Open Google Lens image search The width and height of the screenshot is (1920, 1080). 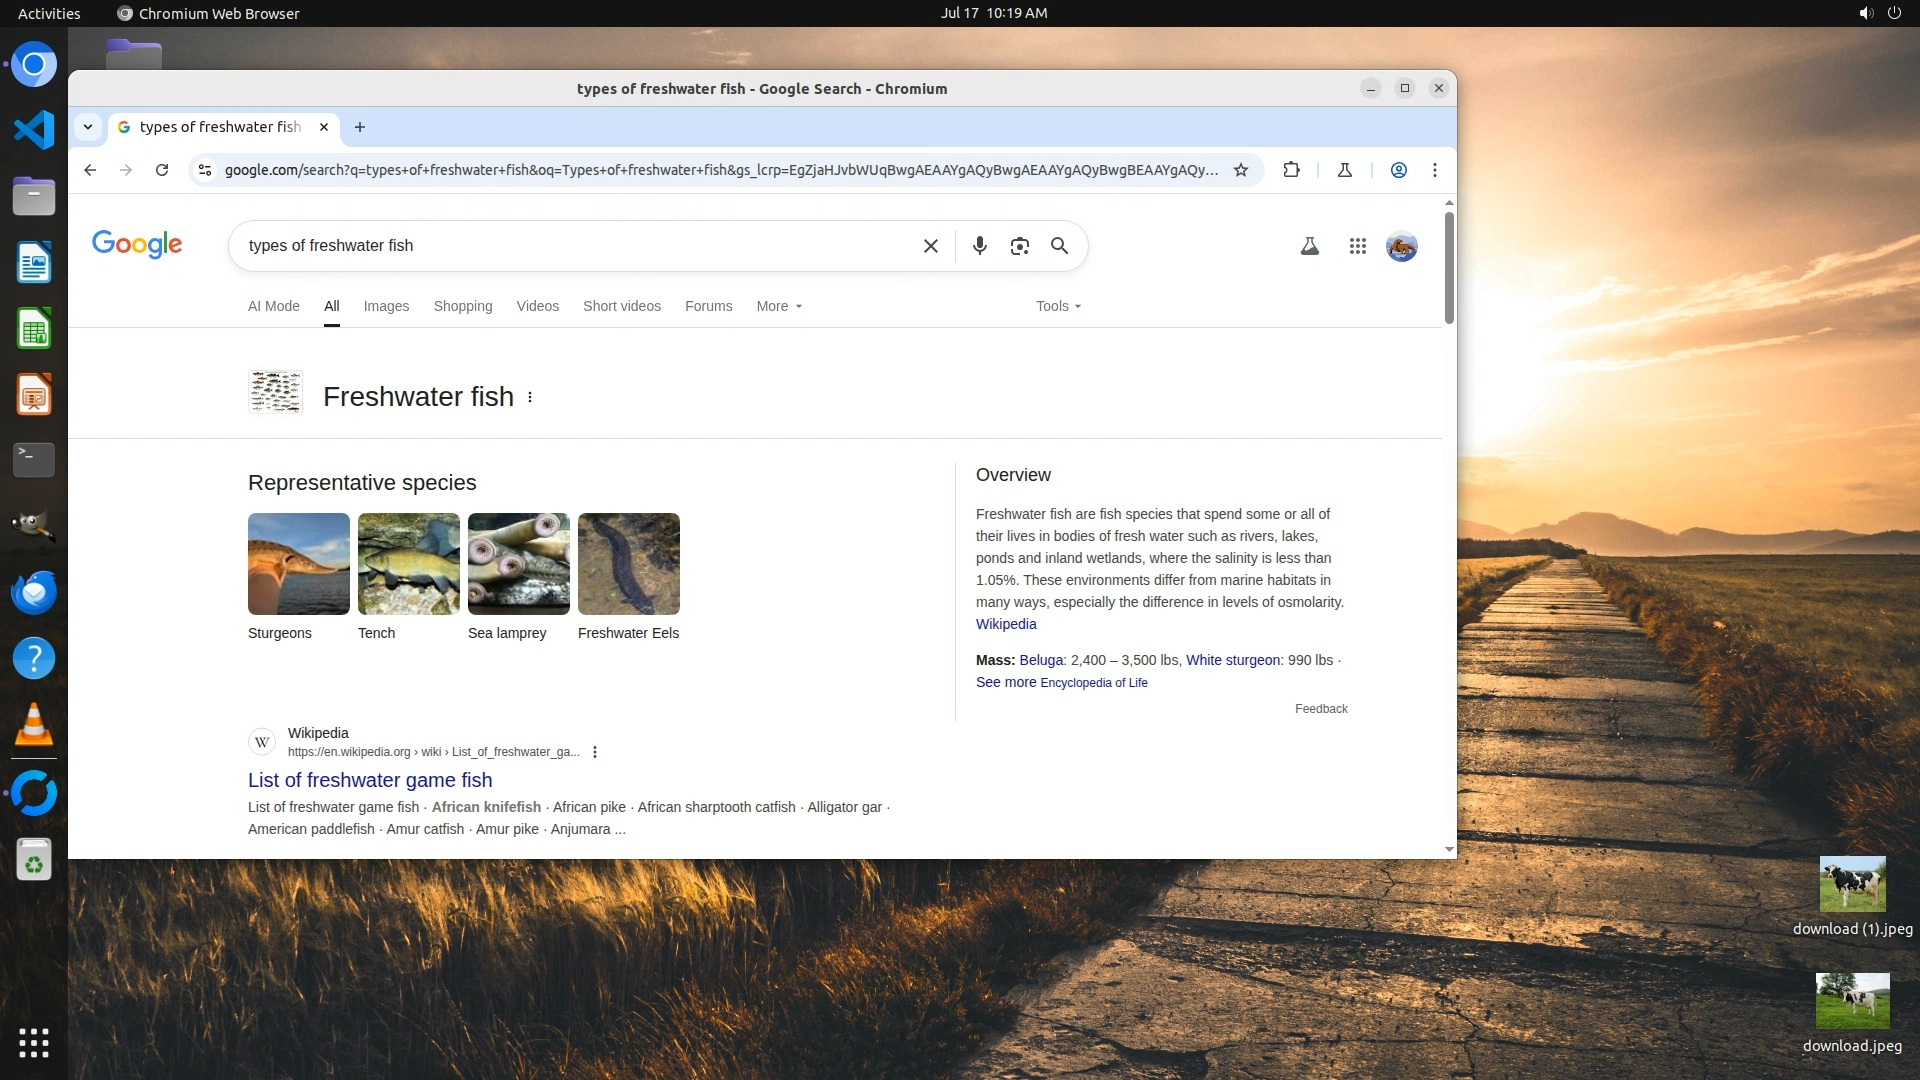(1019, 246)
